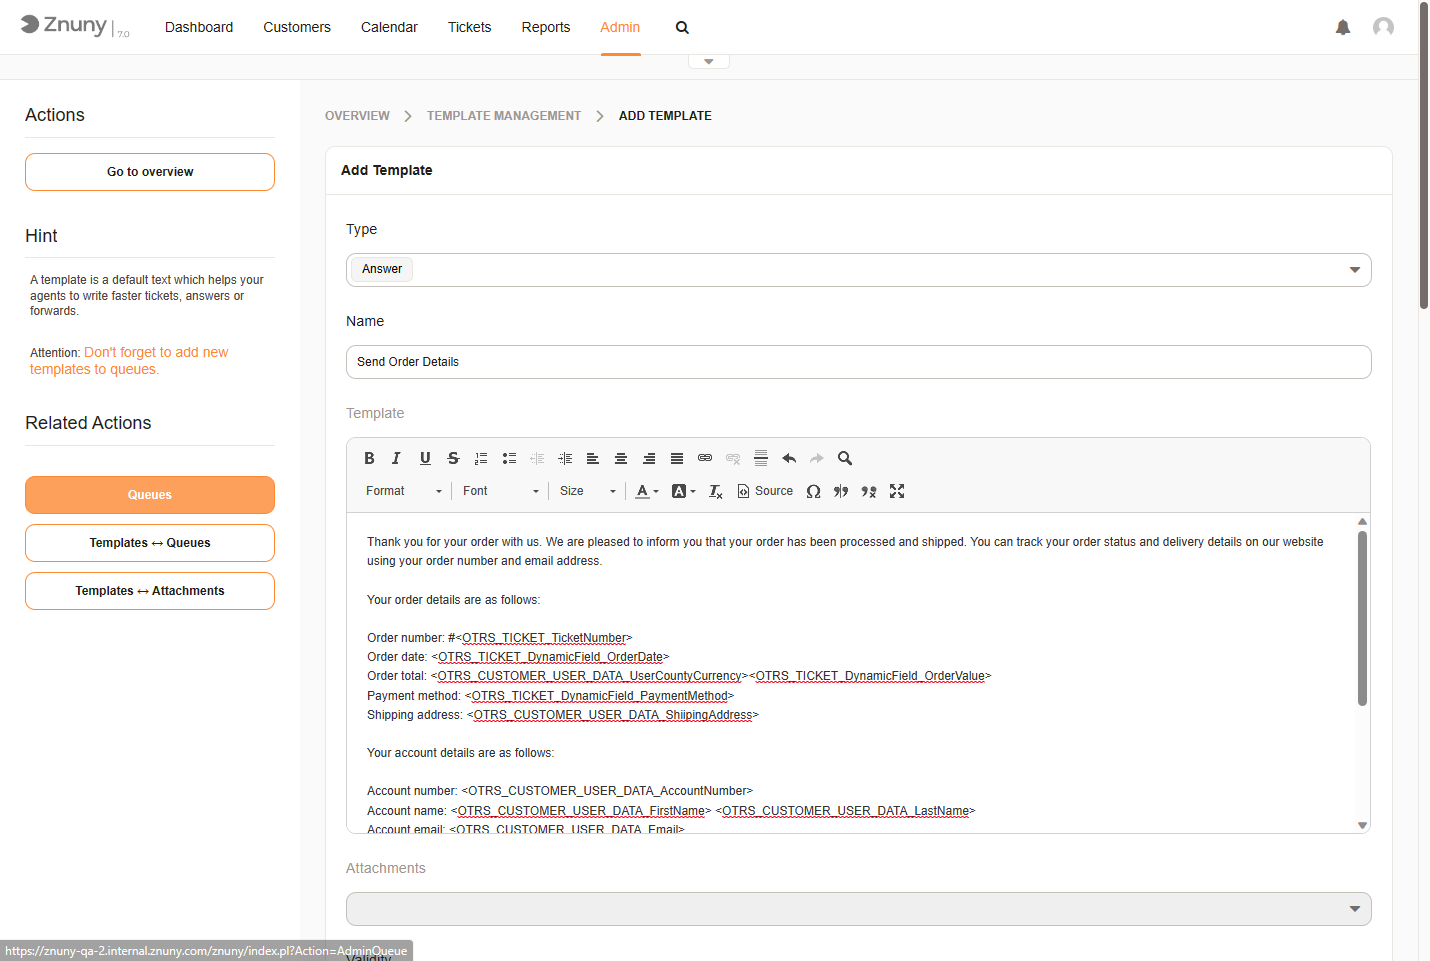
Task: Undo the last editor change
Action: pyautogui.click(x=789, y=458)
